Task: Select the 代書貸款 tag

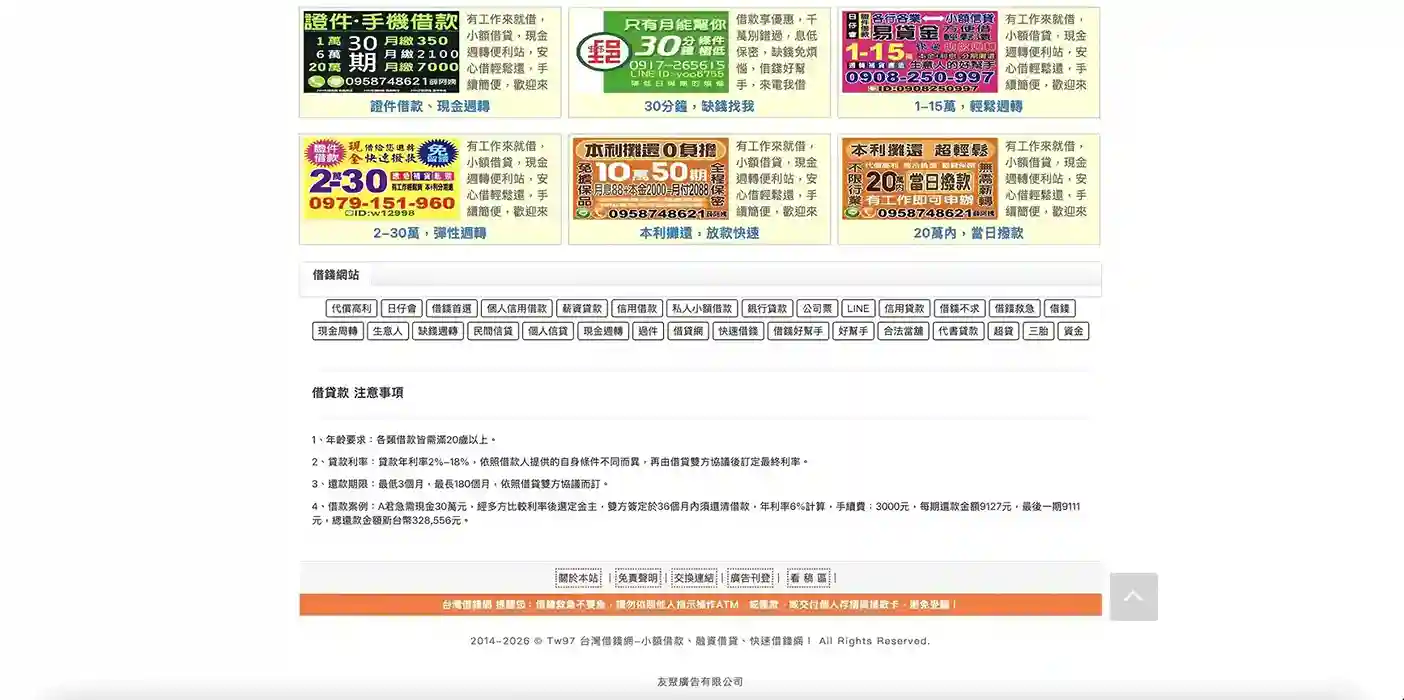Action: [959, 330]
